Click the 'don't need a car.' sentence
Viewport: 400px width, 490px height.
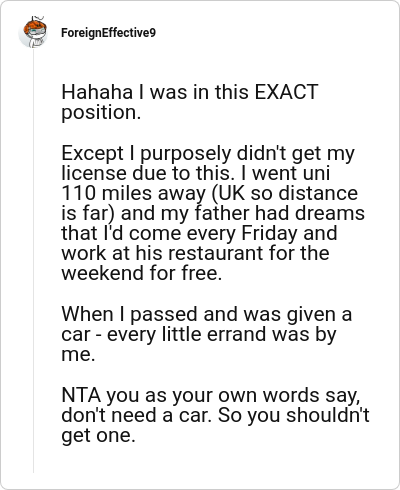(136, 415)
